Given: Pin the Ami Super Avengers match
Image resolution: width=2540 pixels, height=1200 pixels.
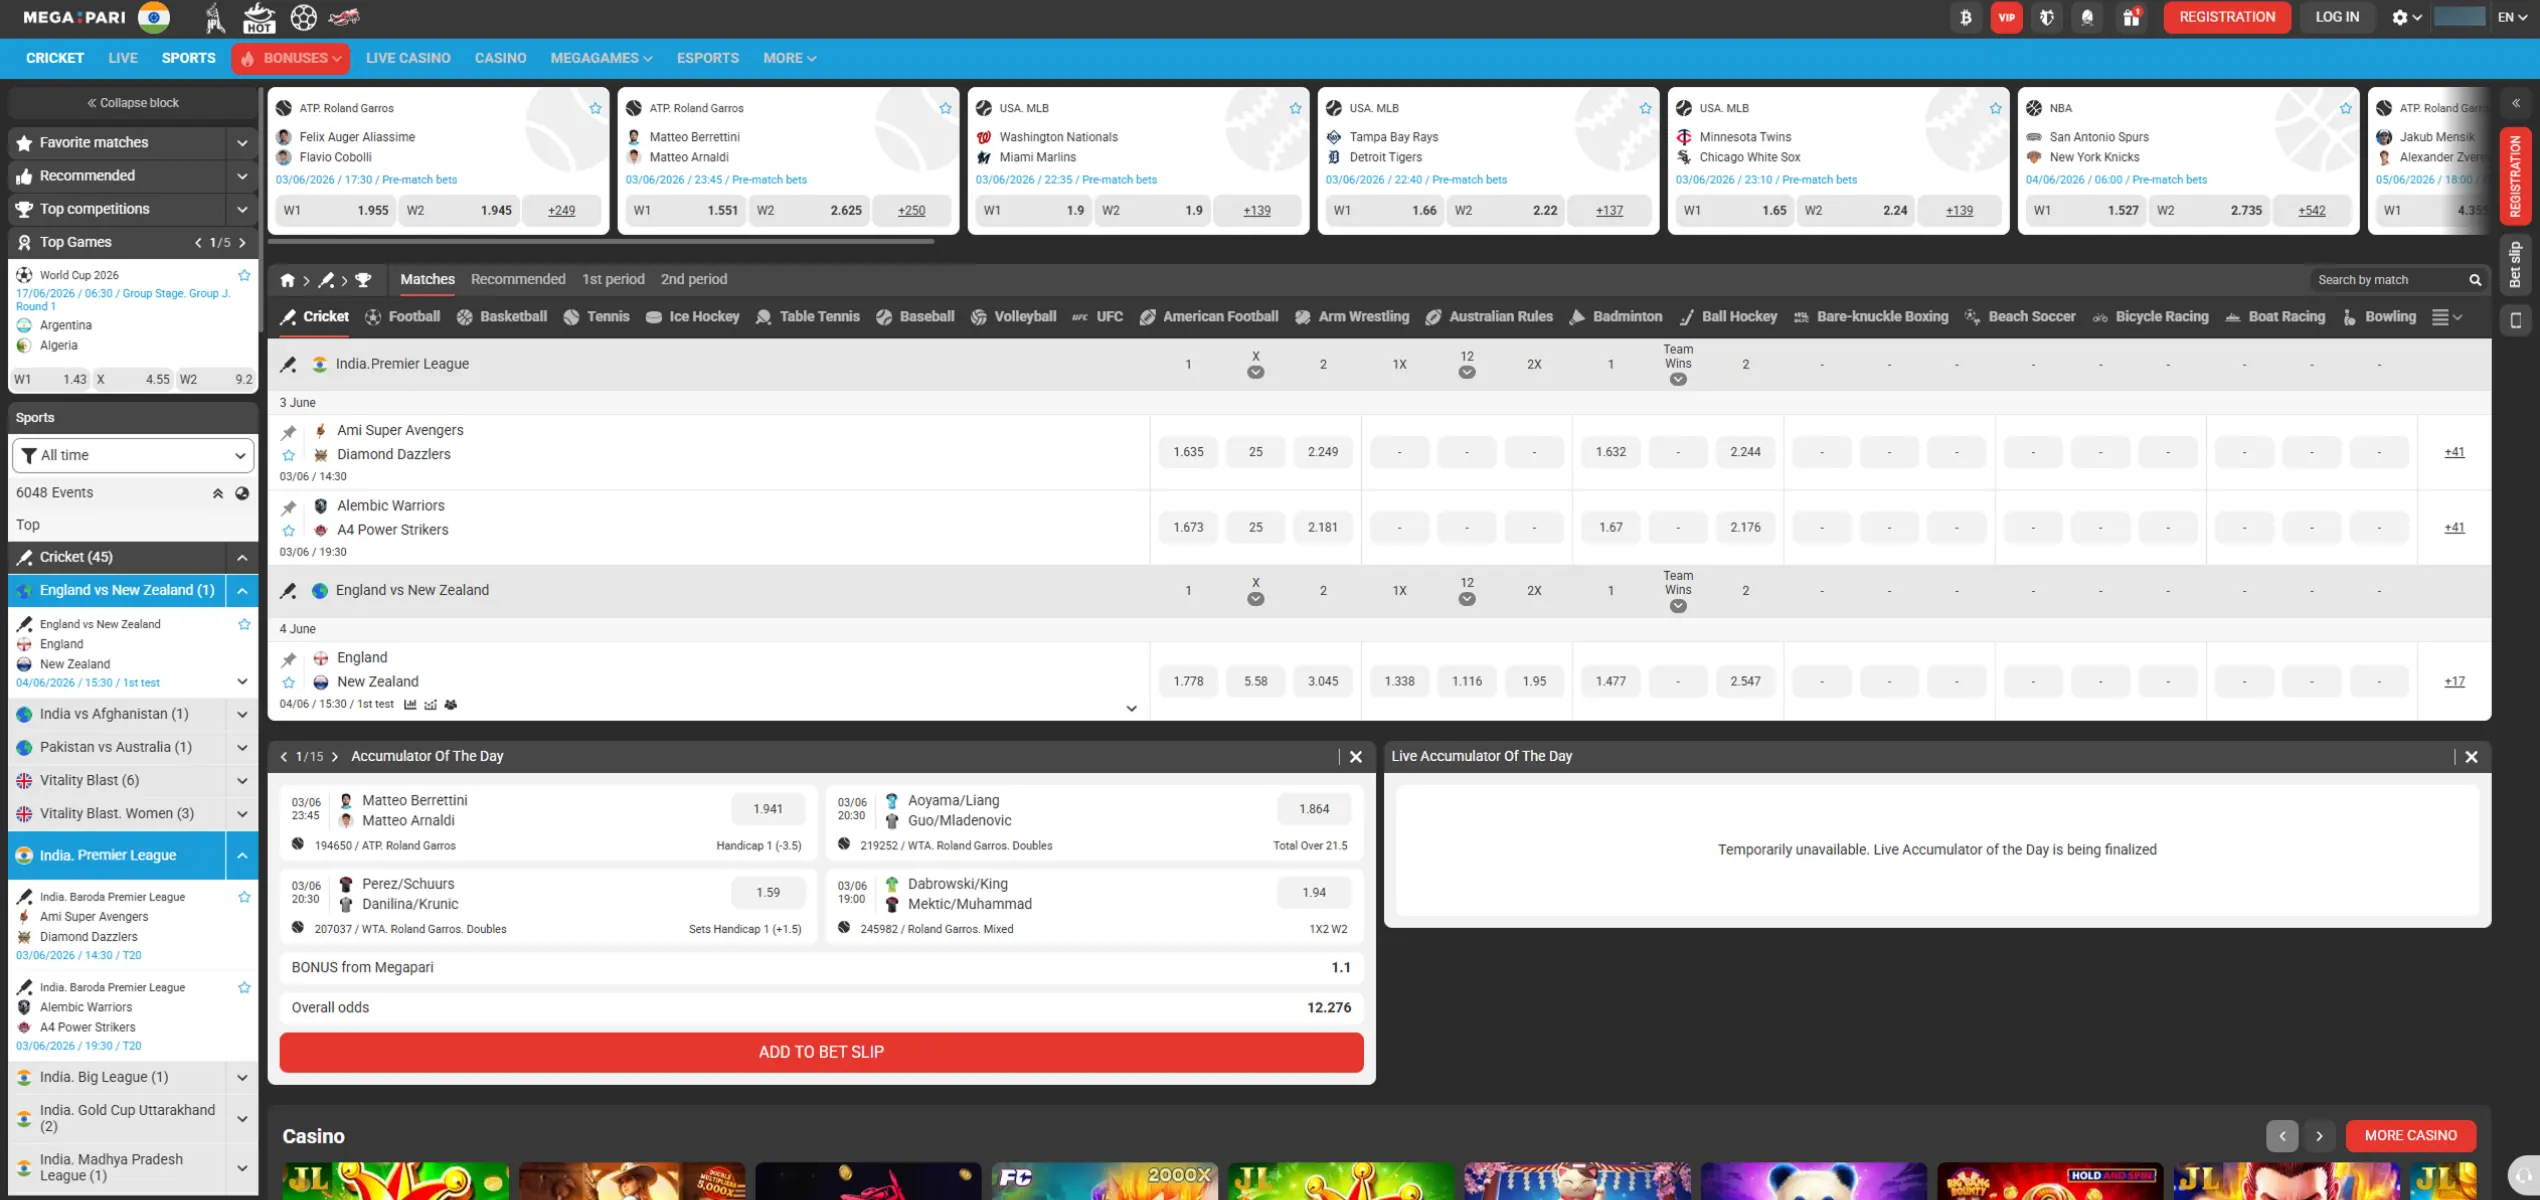Looking at the screenshot, I should (289, 432).
